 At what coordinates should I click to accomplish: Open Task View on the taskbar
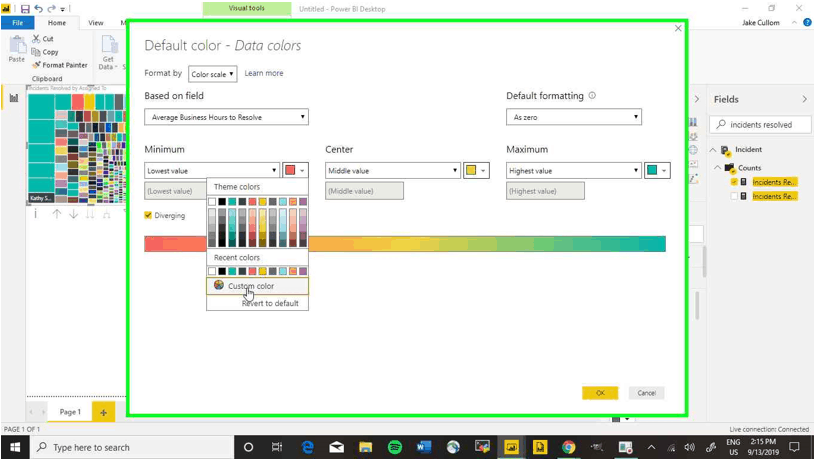[x=277, y=447]
